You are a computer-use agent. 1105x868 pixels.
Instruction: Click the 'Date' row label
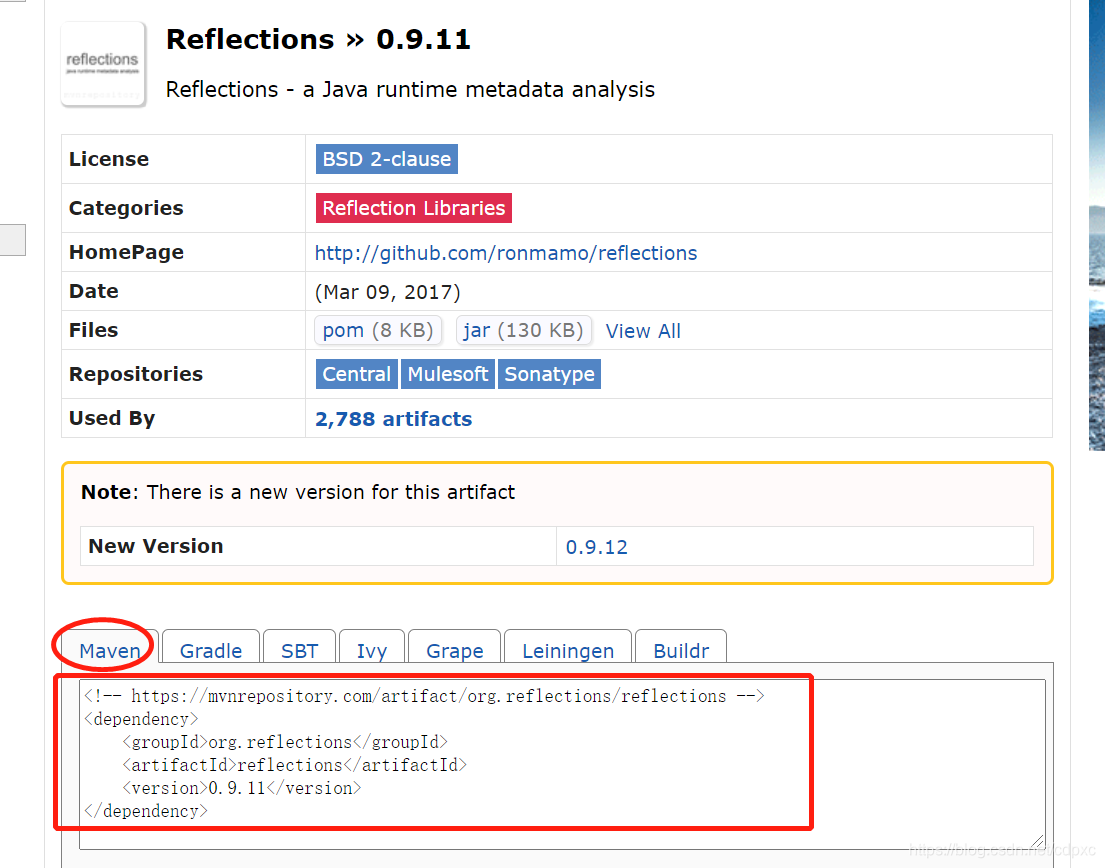[94, 291]
